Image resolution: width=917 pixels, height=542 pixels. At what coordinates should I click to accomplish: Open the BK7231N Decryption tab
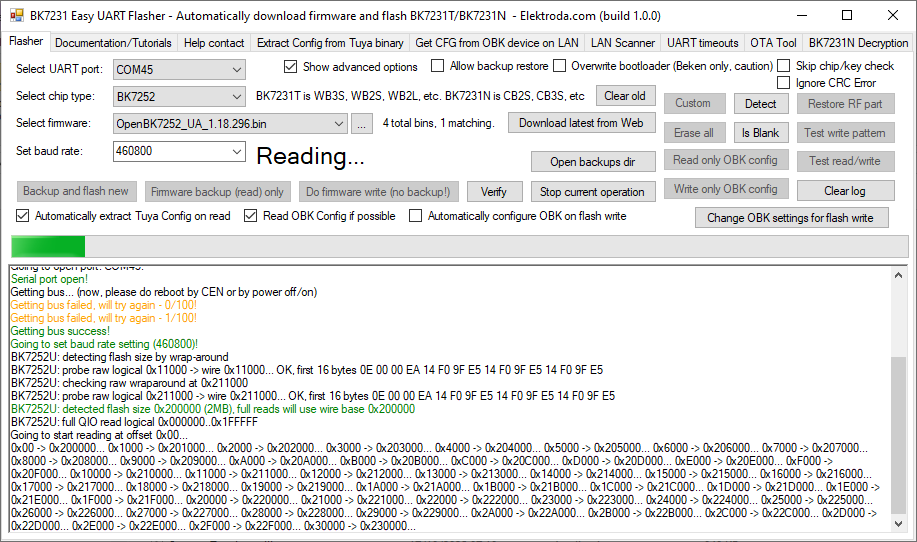coord(858,43)
